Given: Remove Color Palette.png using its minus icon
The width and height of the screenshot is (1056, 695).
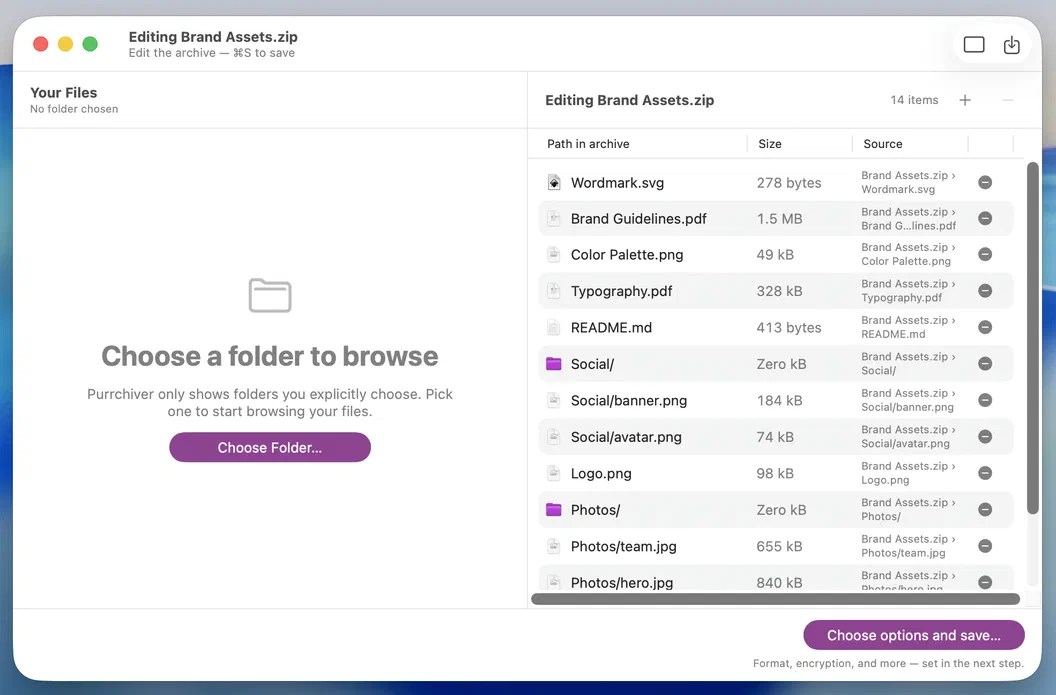Looking at the screenshot, I should click(x=985, y=255).
